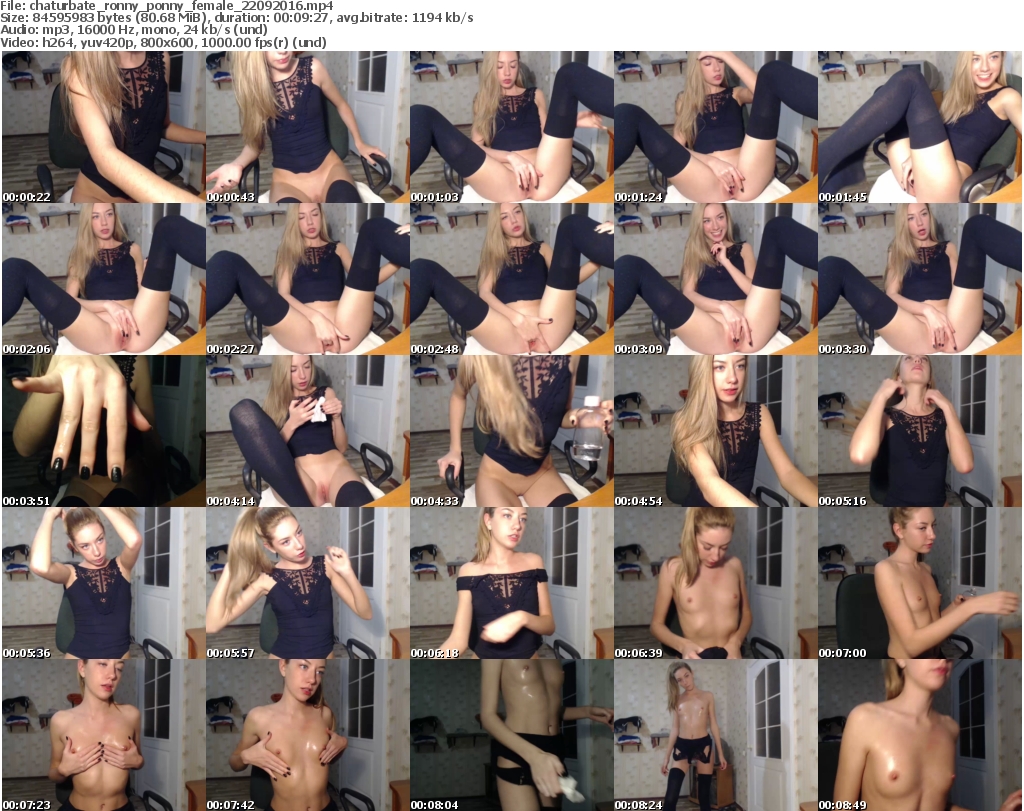Click the thumbnail timestamped 00:00:22

click(x=102, y=127)
